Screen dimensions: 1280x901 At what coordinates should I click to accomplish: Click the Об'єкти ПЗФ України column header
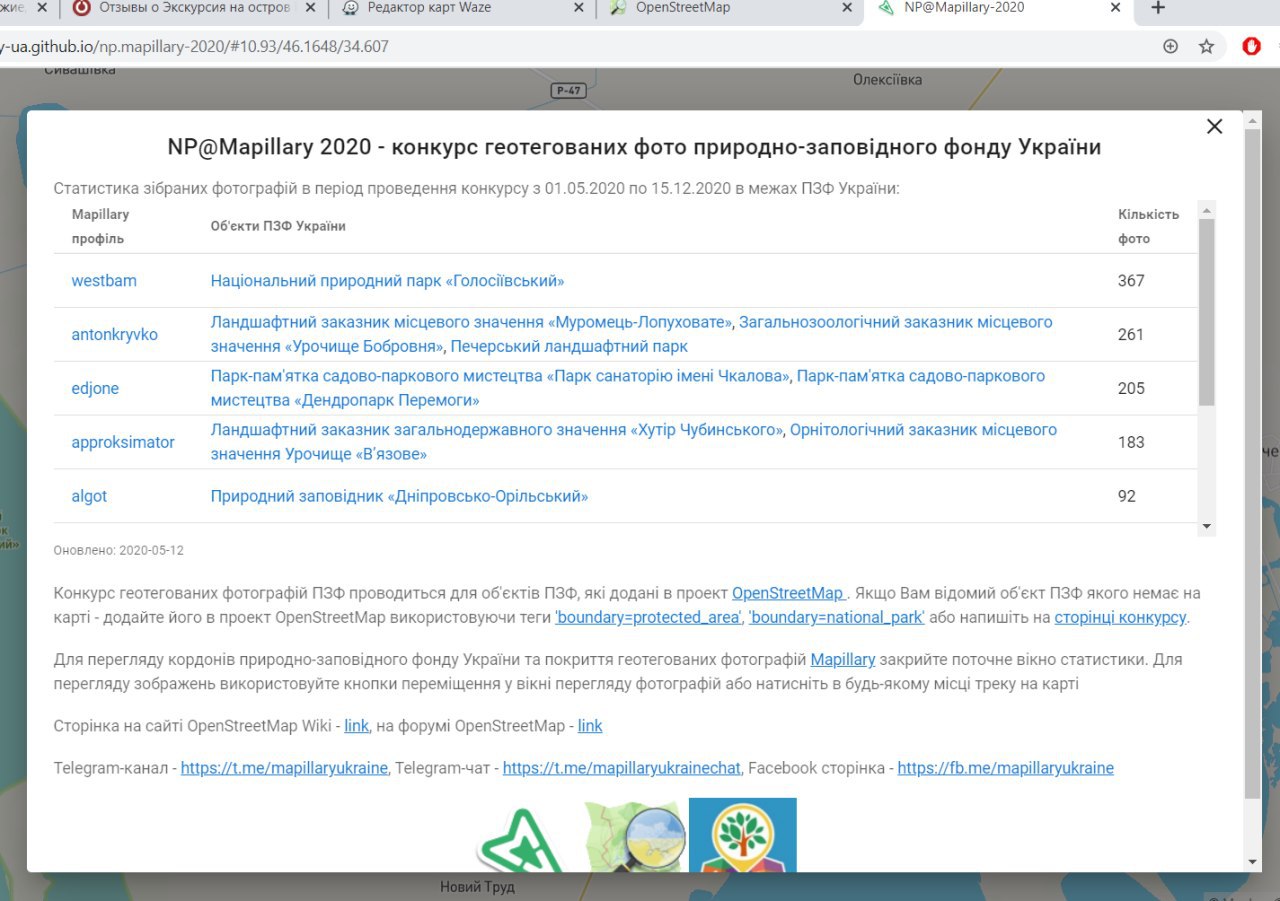tap(278, 227)
